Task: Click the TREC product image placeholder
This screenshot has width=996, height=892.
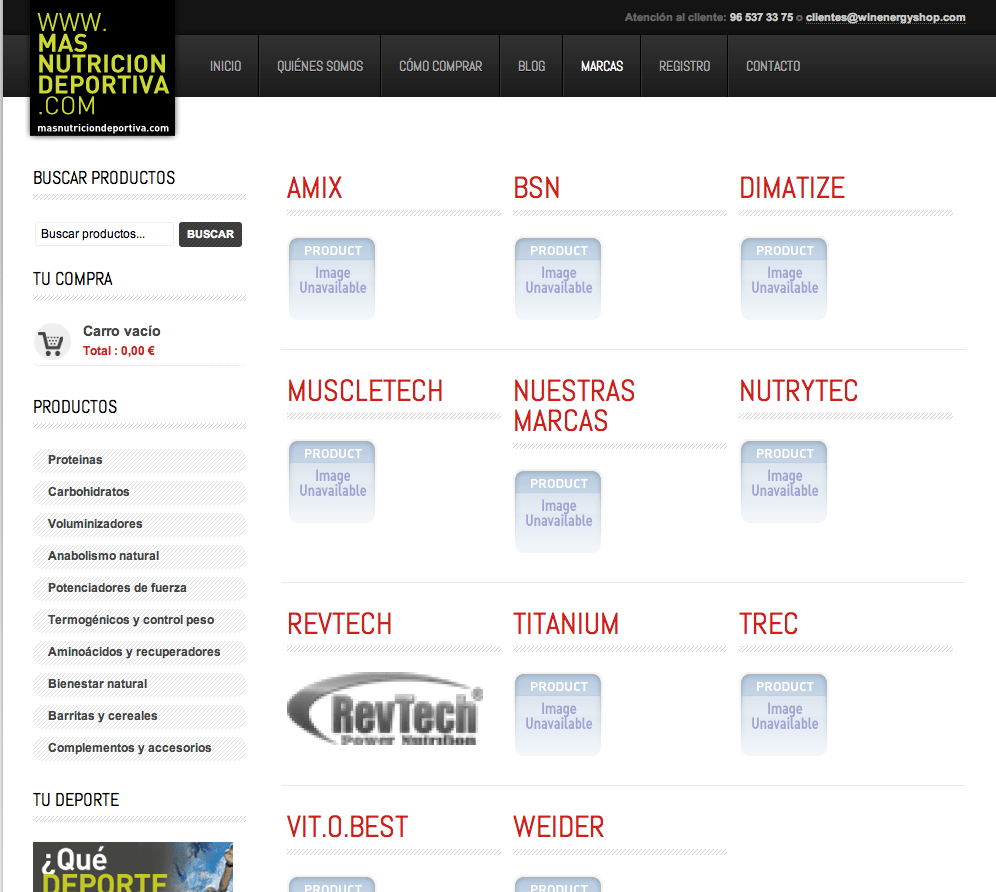Action: point(784,715)
